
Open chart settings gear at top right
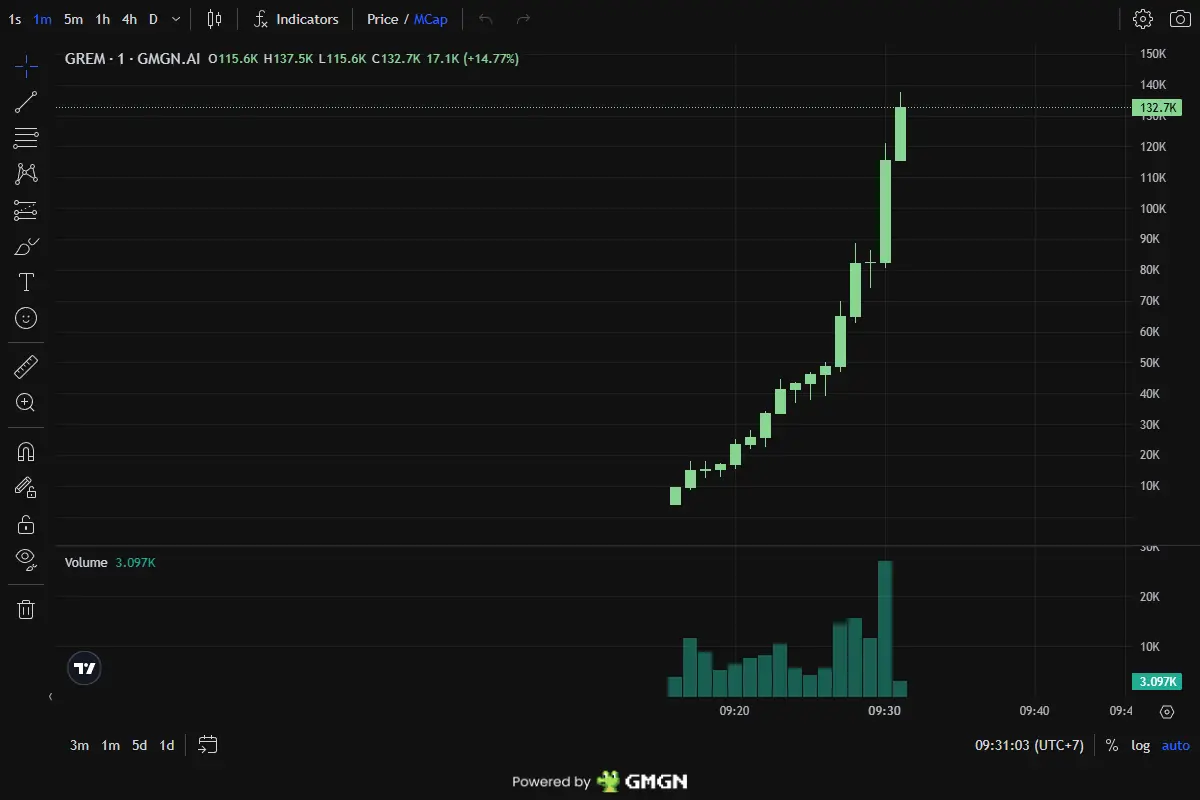pyautogui.click(x=1142, y=19)
